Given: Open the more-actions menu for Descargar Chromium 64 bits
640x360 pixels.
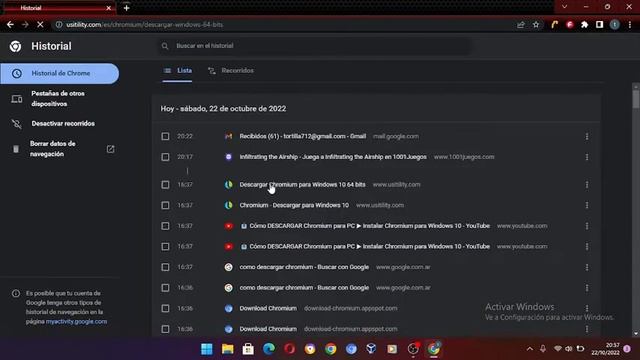Looking at the screenshot, I should click(x=587, y=184).
